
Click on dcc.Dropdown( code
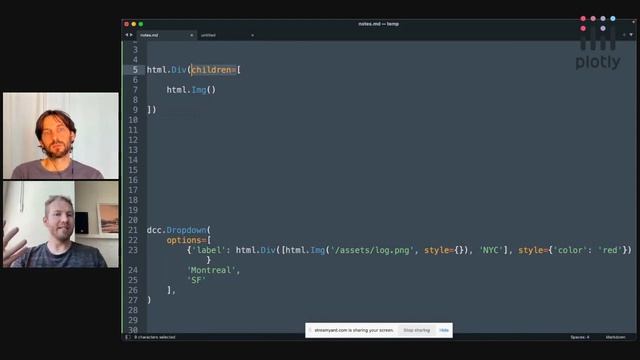[179, 230]
